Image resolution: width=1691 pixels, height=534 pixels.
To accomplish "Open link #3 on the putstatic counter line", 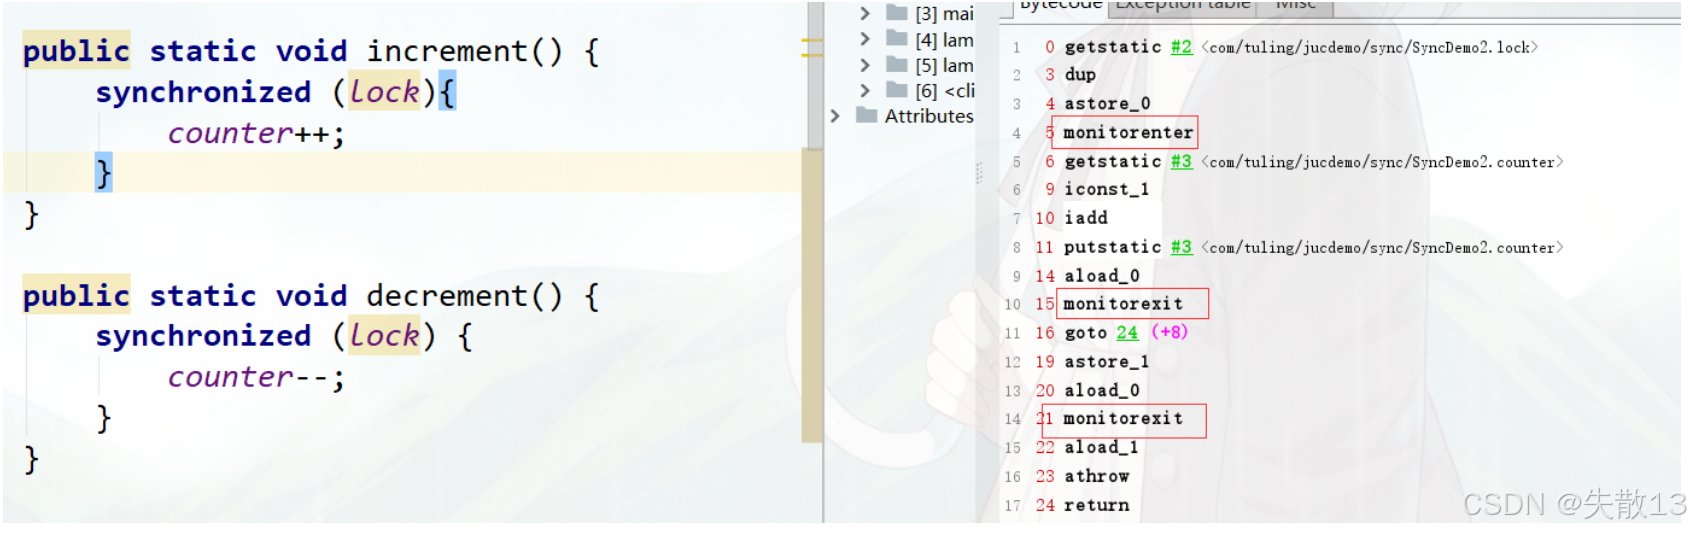I will (1182, 247).
